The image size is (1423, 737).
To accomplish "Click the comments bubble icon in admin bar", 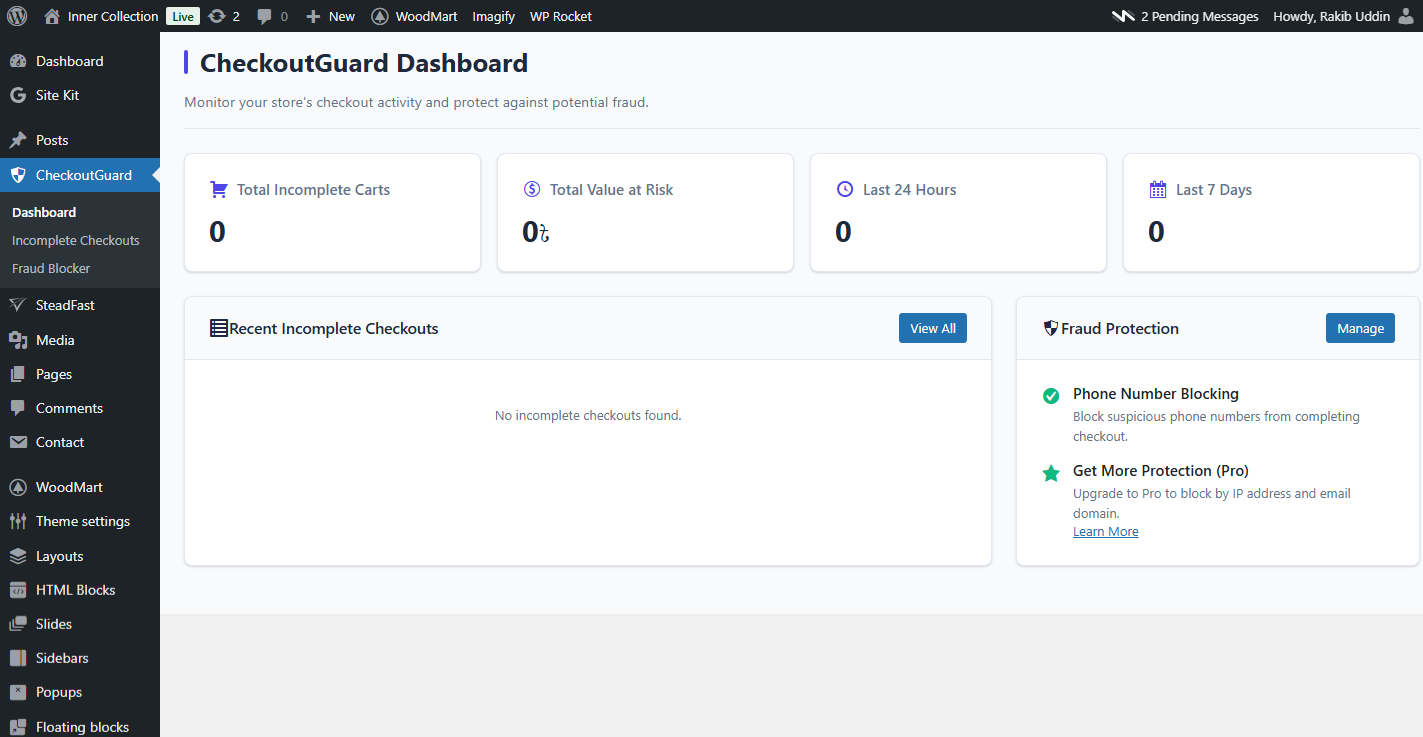I will point(265,16).
